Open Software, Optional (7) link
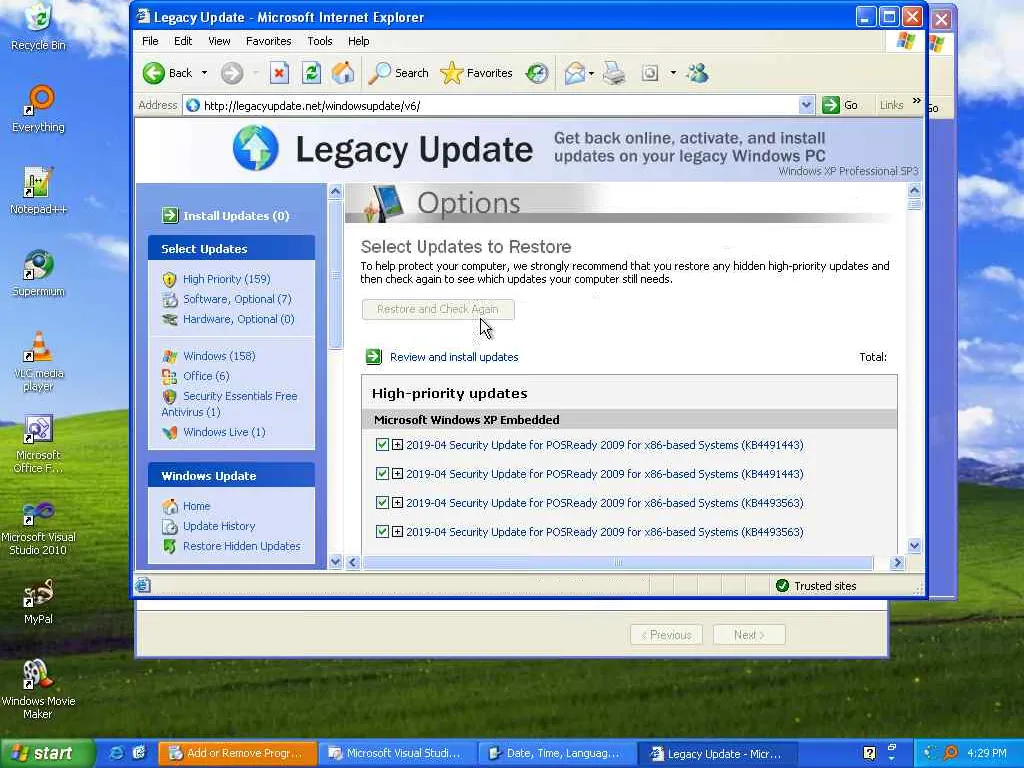Image resolution: width=1024 pixels, height=768 pixels. [237, 299]
